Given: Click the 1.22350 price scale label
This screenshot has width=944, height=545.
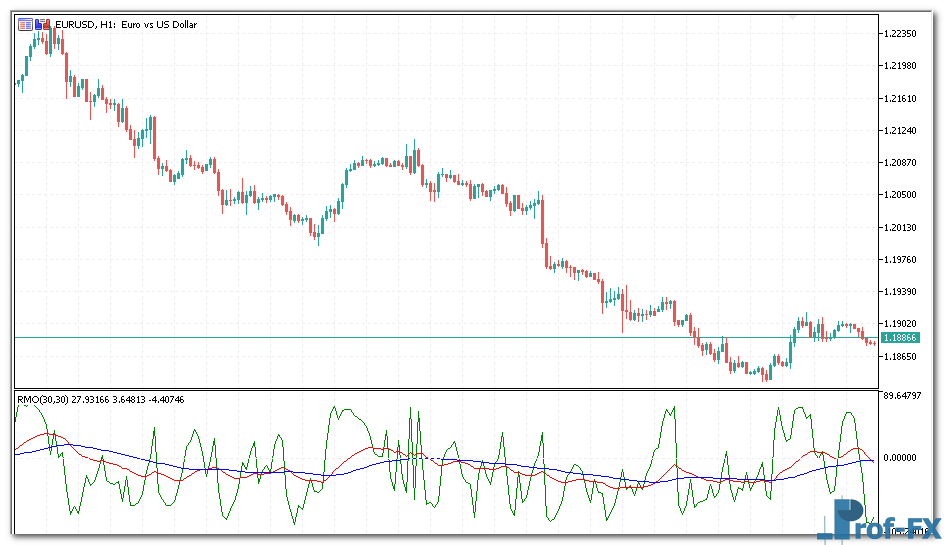Looking at the screenshot, I should (901, 34).
